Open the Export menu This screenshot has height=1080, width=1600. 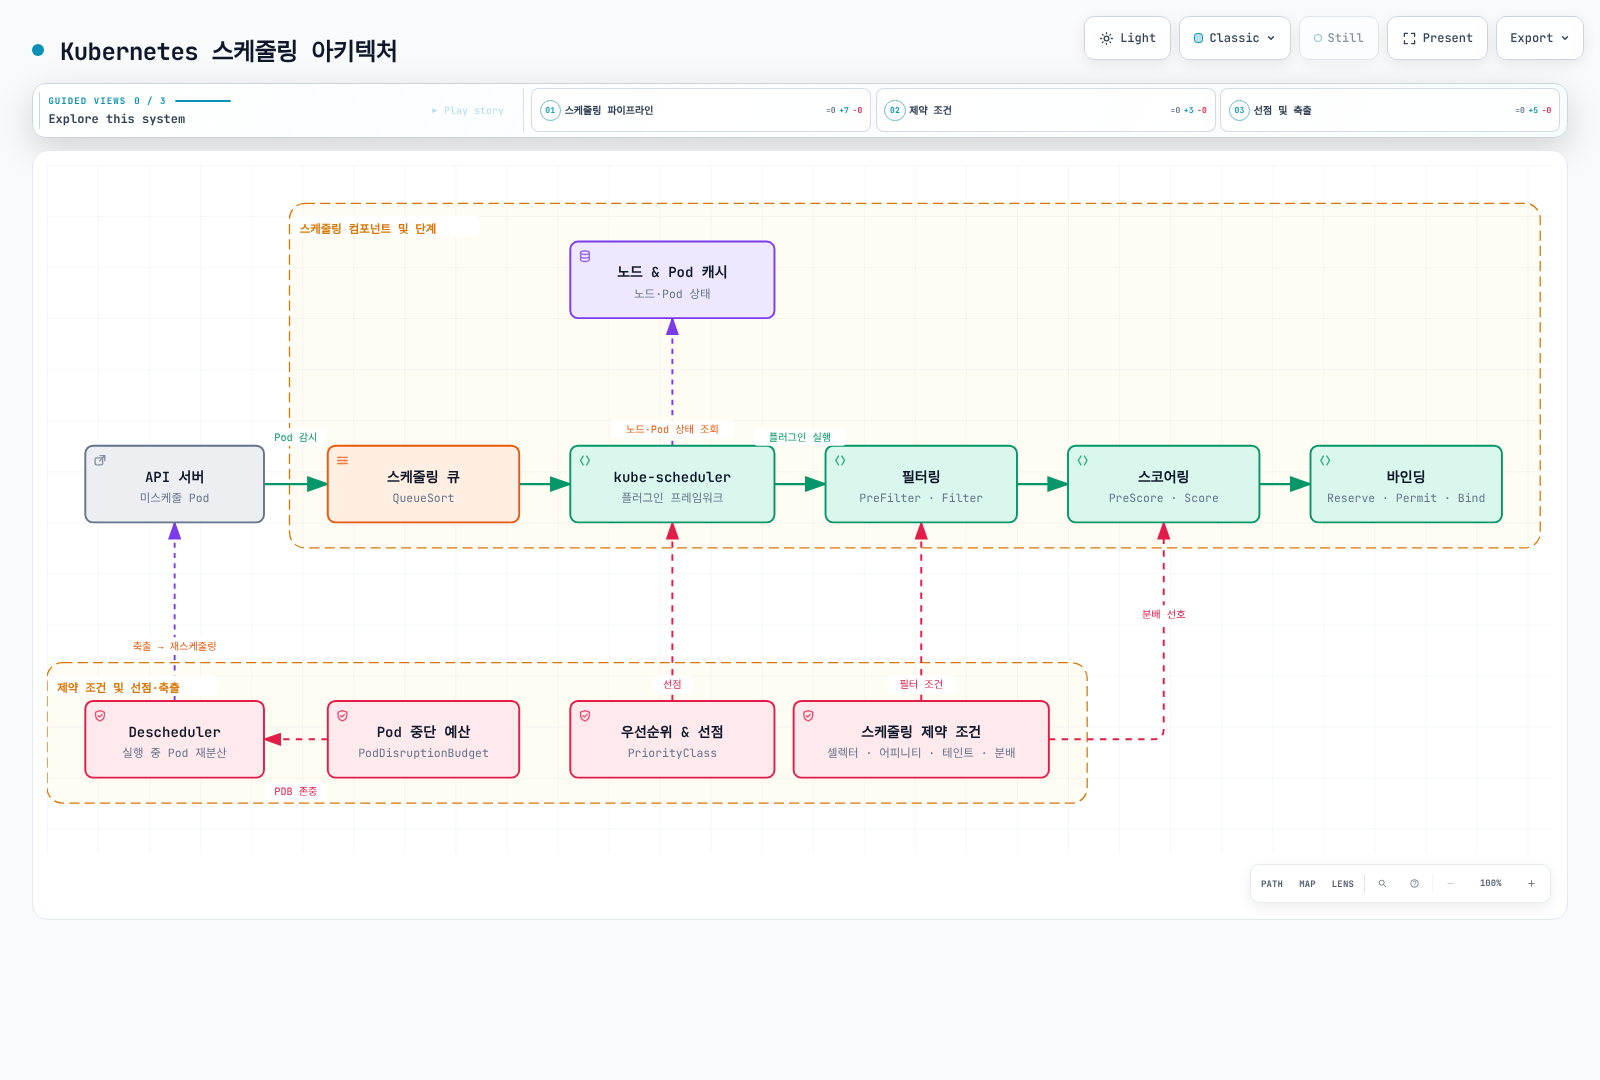coord(1539,38)
